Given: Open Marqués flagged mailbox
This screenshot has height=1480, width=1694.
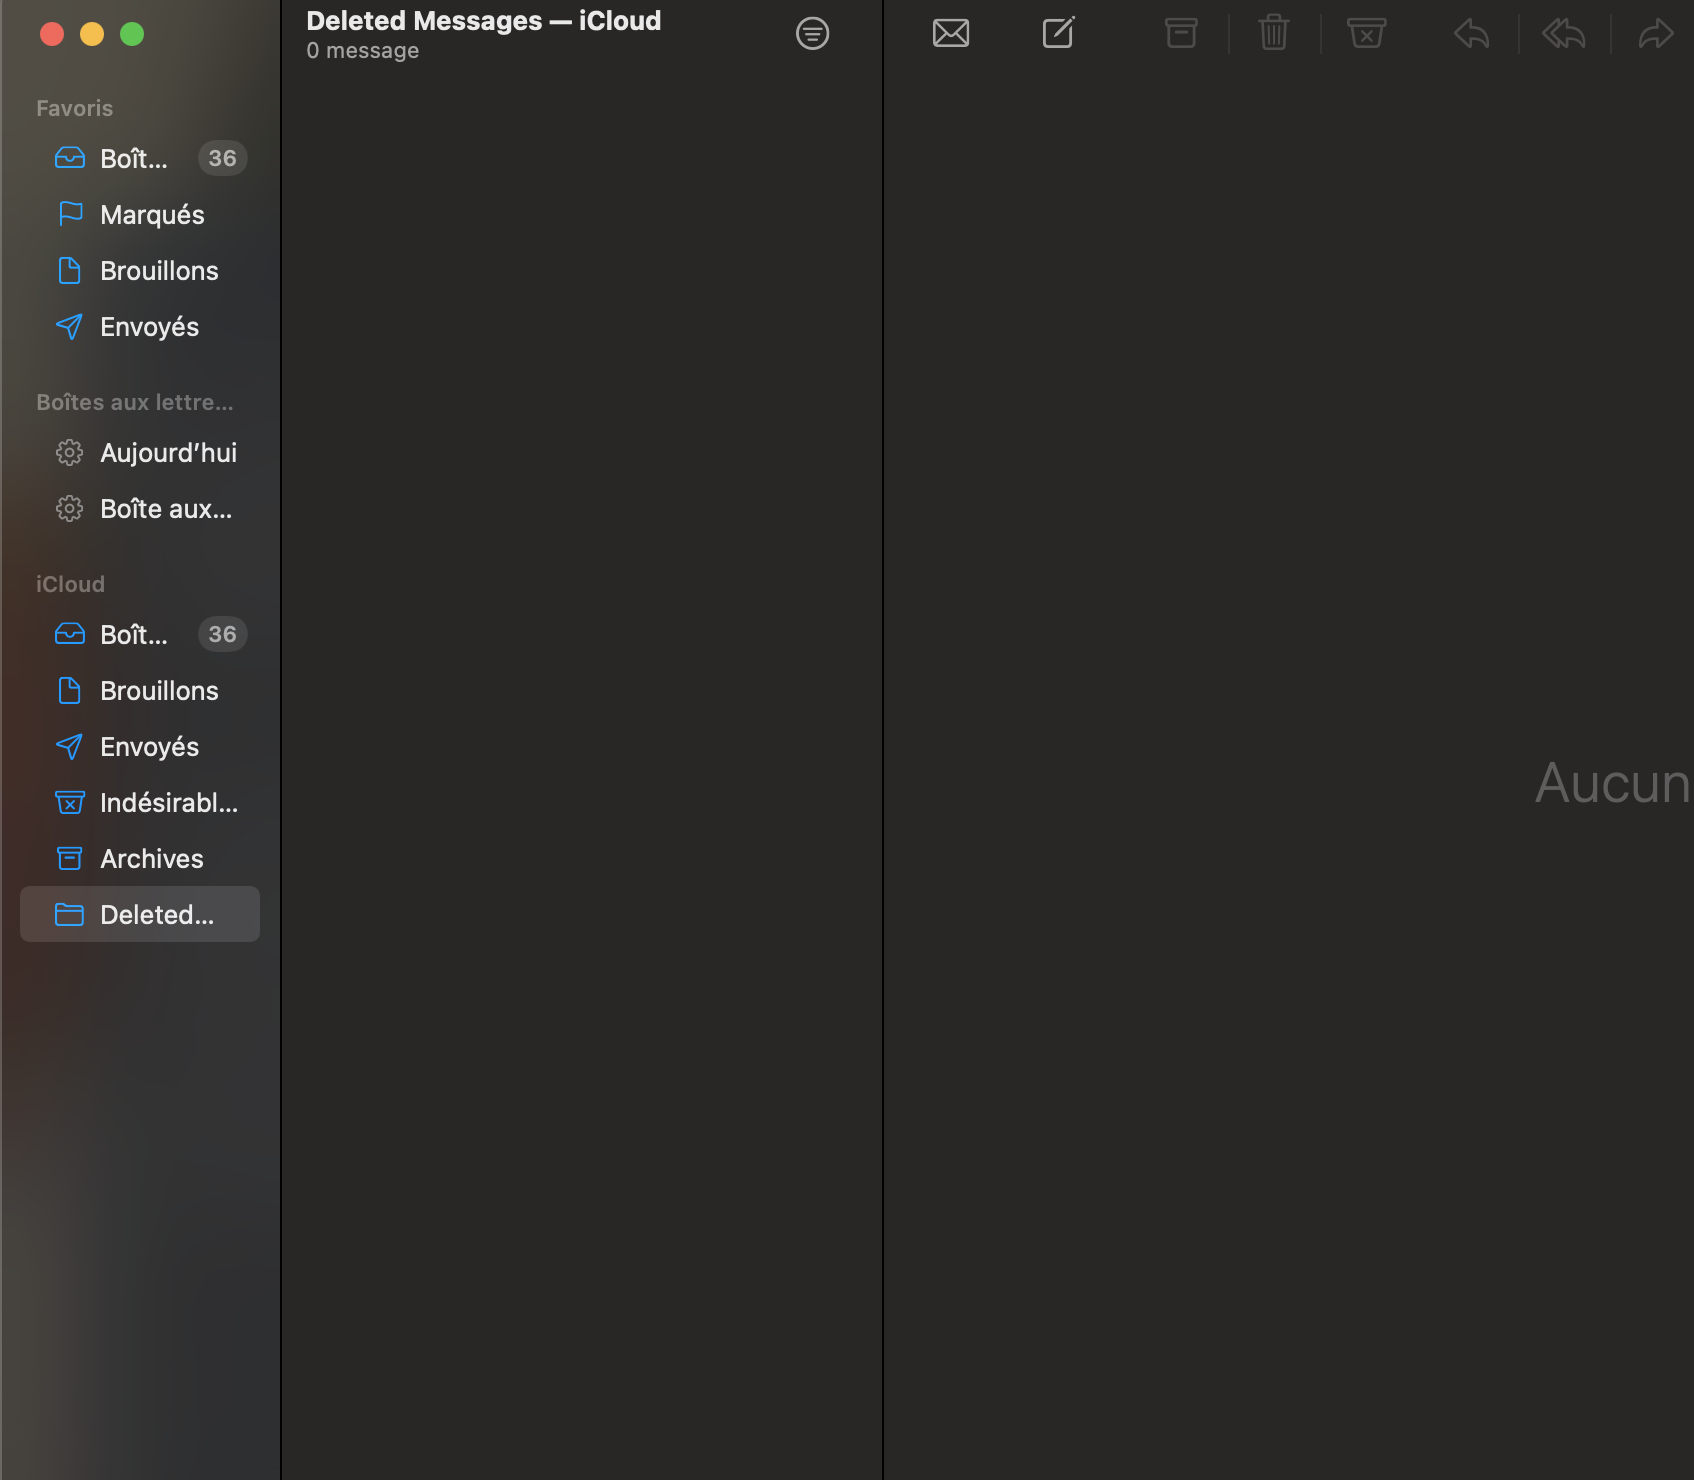Looking at the screenshot, I should [152, 215].
